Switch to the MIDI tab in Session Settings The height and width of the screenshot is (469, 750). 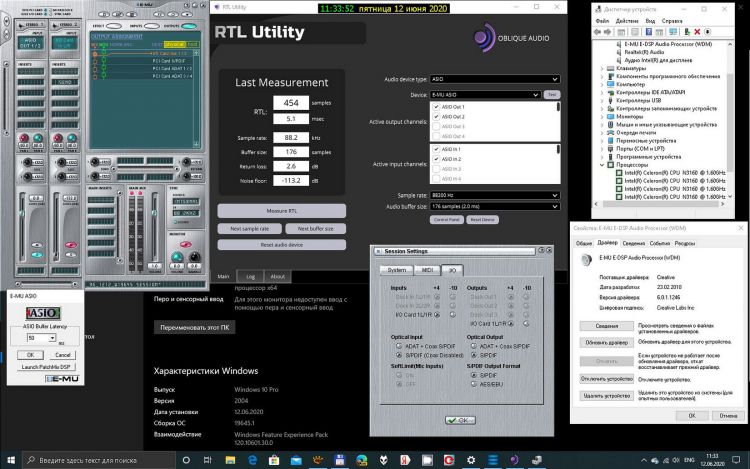coord(427,270)
